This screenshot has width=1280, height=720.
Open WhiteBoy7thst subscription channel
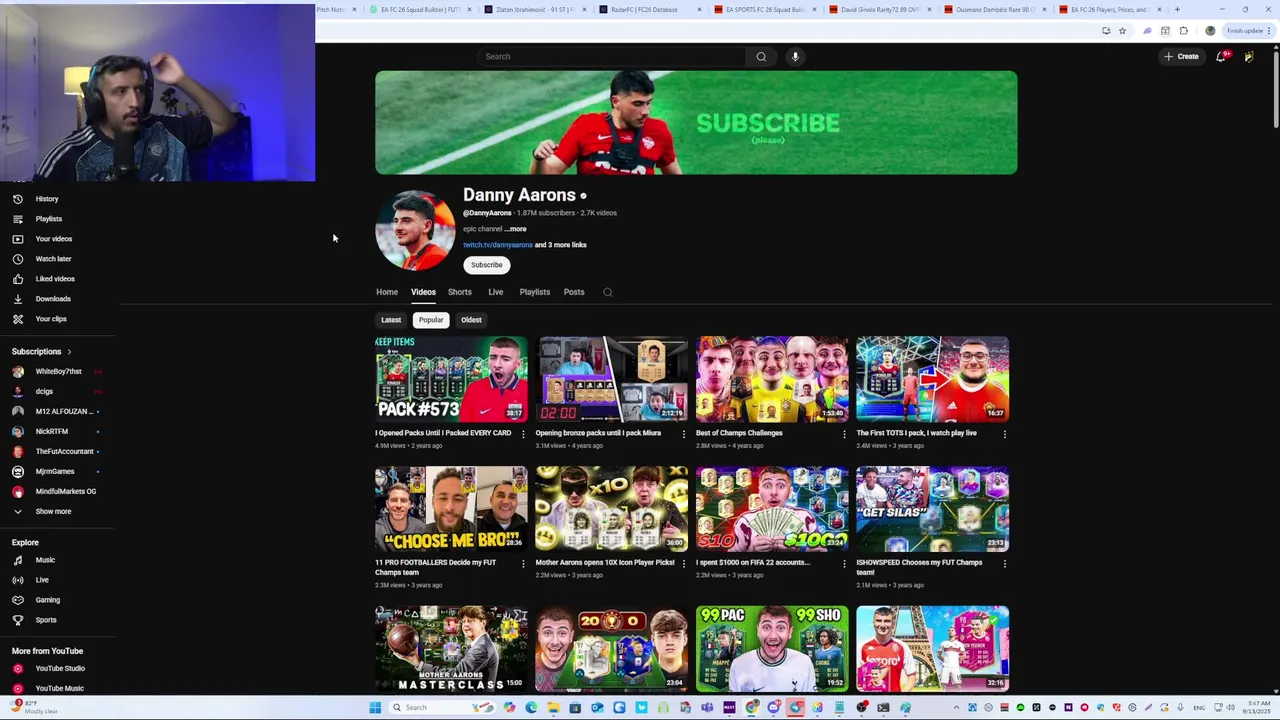58,372
